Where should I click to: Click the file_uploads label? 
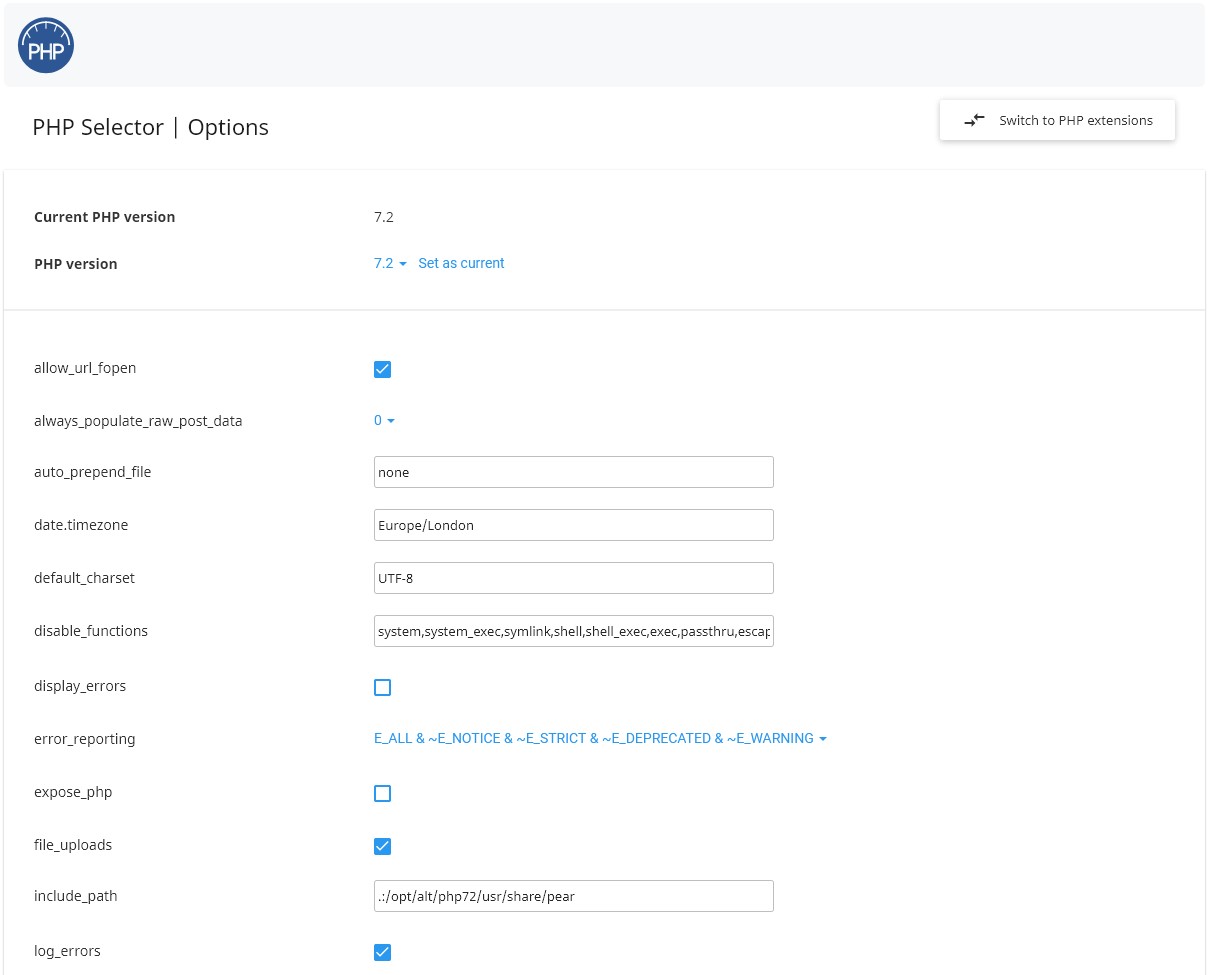point(73,845)
